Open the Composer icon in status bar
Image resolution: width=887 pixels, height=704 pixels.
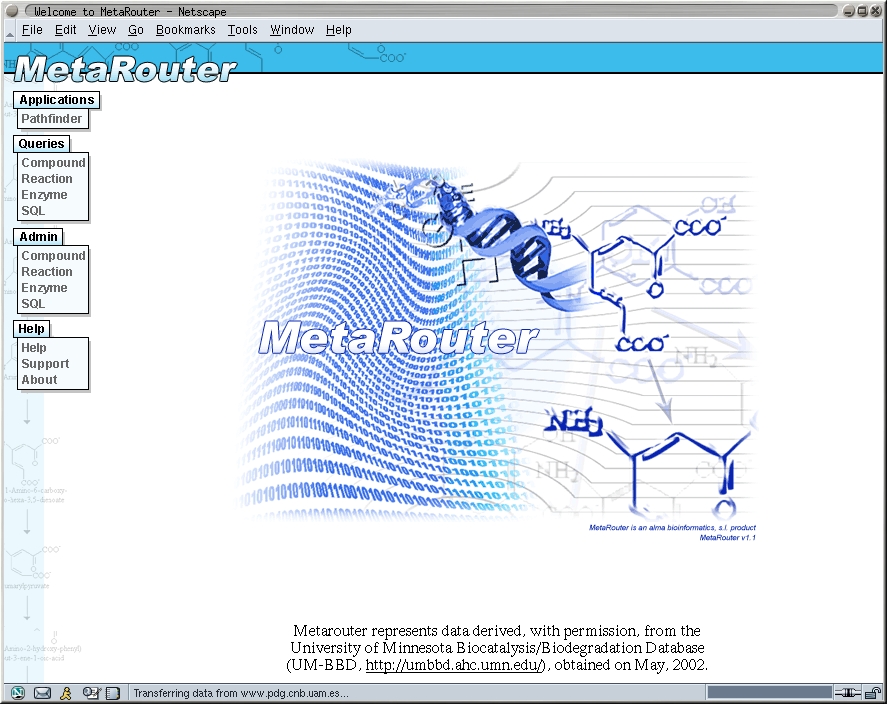[91, 693]
